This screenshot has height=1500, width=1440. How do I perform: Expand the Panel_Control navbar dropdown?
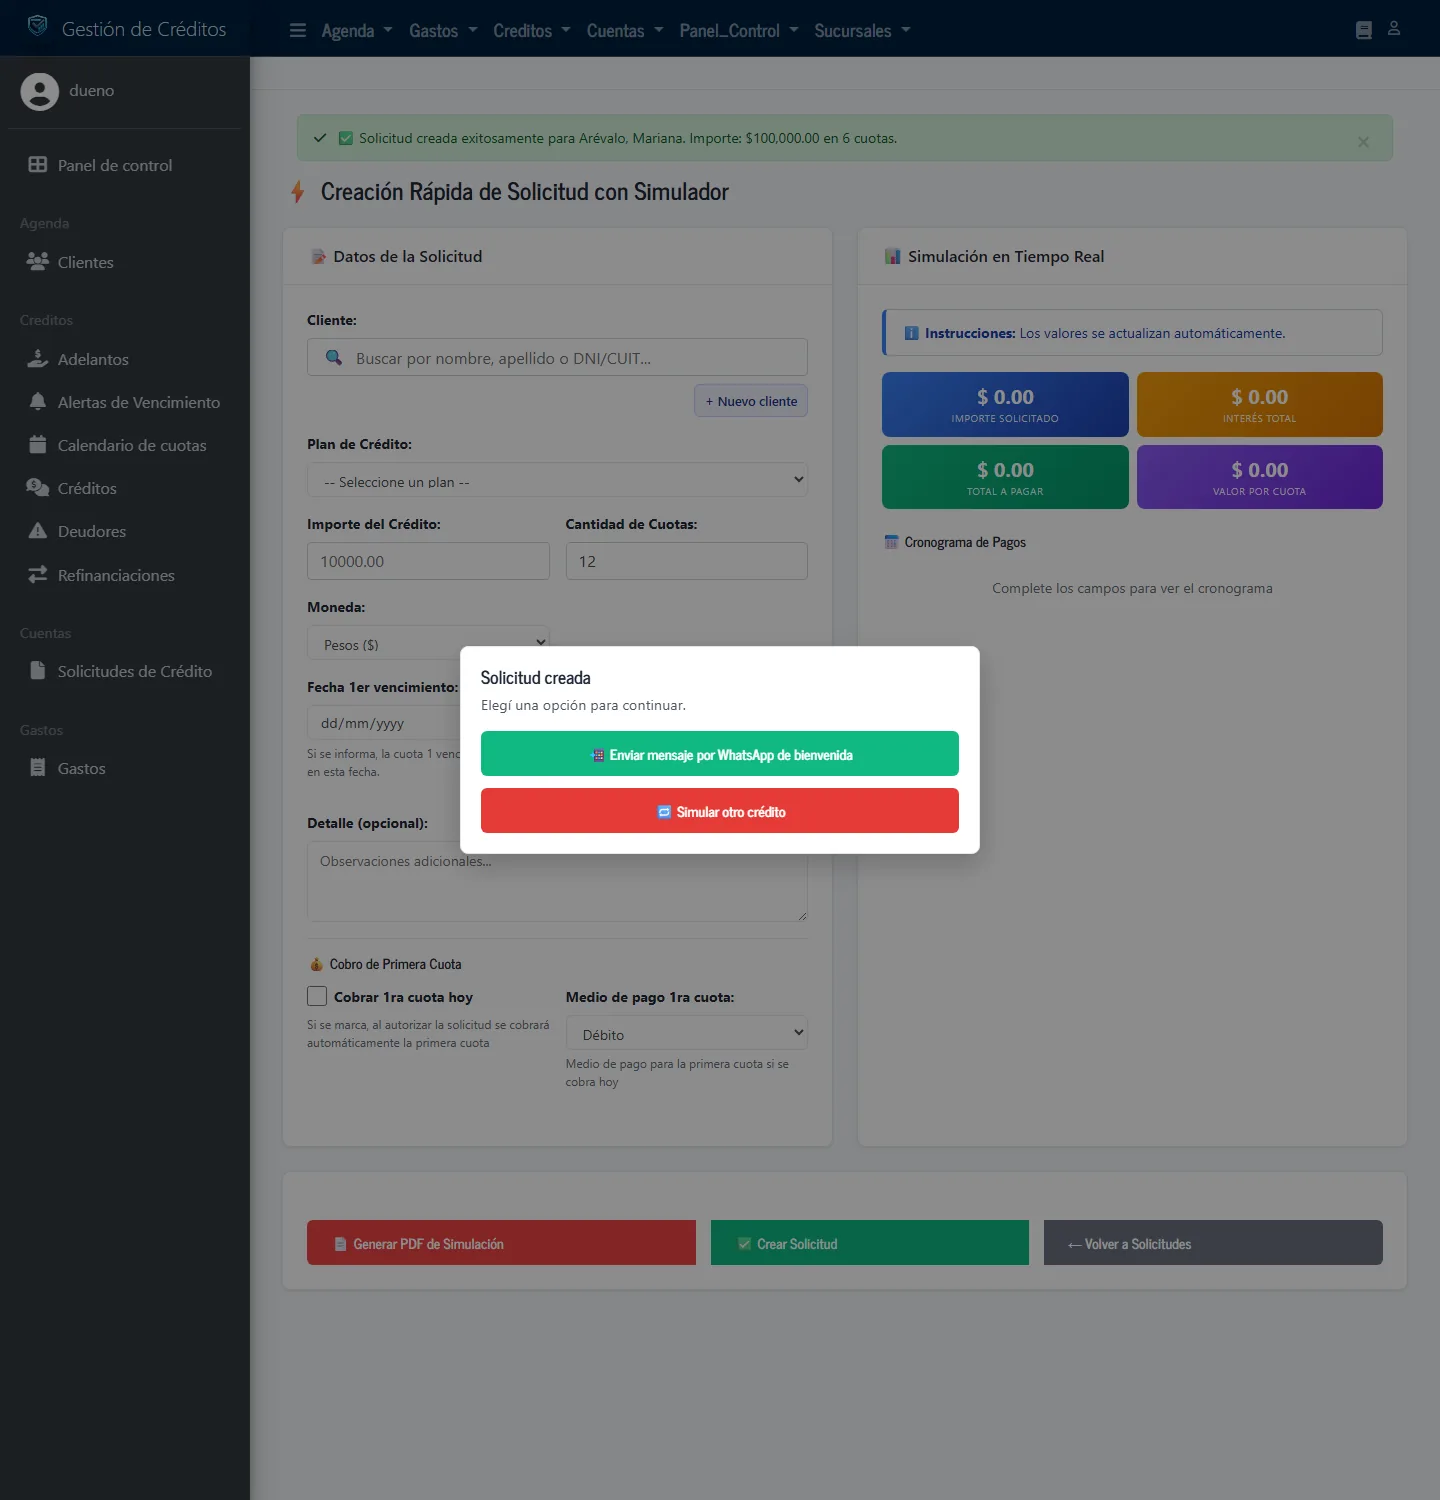(739, 31)
